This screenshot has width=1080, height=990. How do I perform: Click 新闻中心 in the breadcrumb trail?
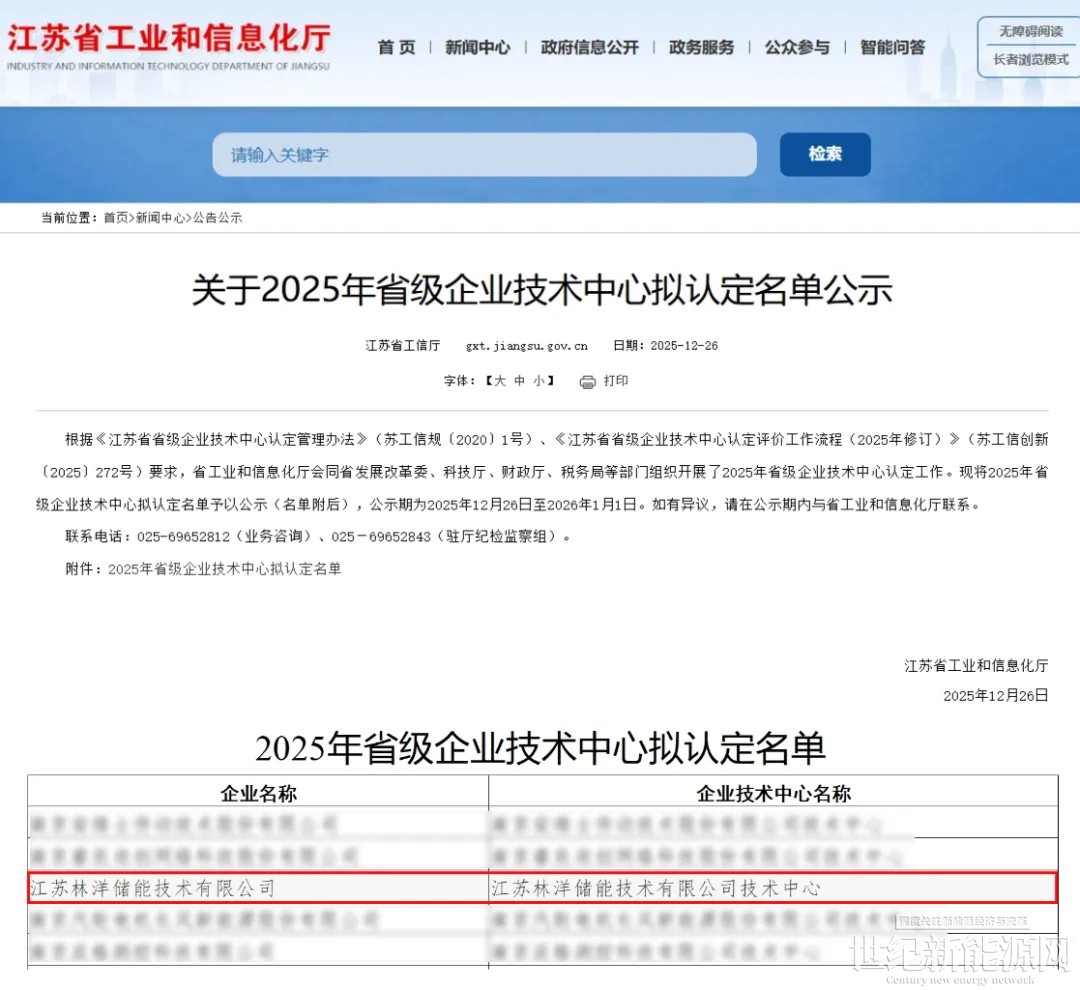click(x=160, y=217)
